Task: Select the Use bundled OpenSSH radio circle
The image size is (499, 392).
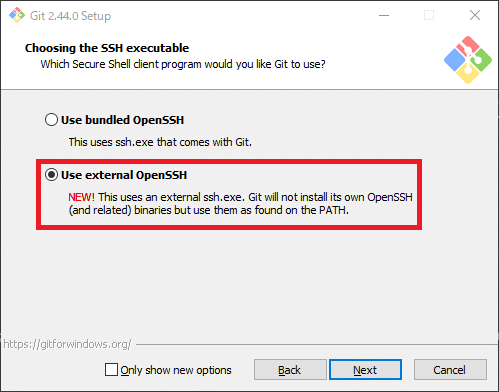Action: 51,120
